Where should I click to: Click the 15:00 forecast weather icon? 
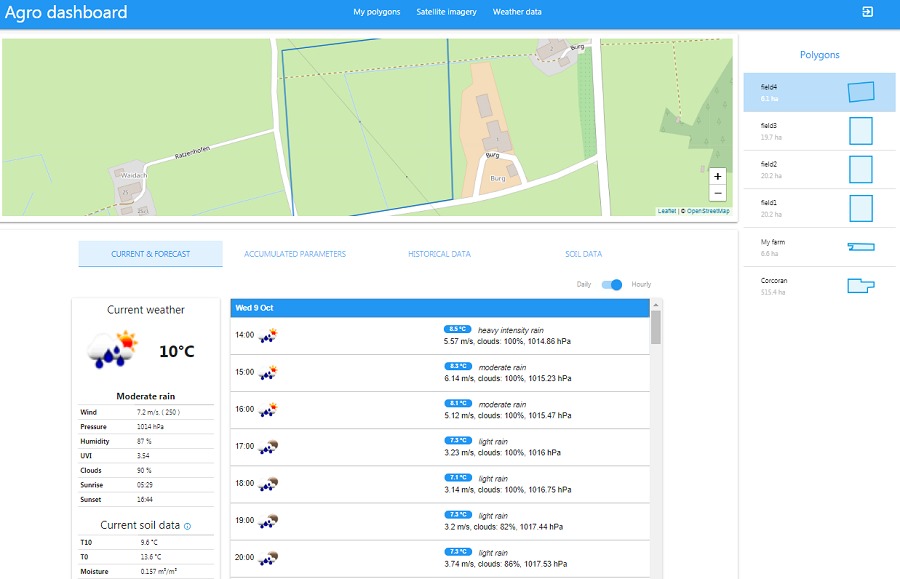(x=268, y=372)
